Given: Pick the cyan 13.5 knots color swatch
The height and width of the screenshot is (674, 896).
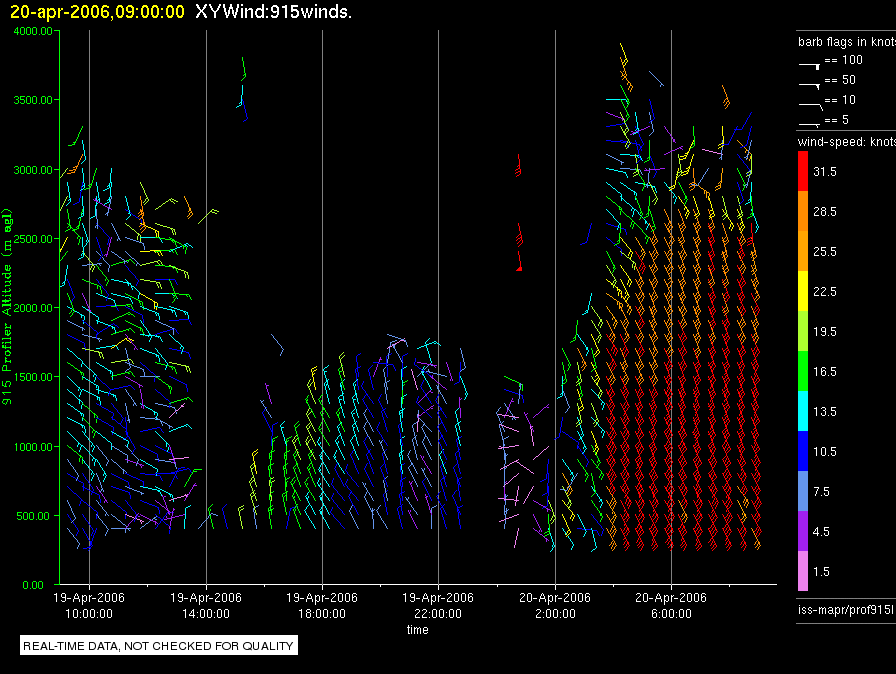Looking at the screenshot, I should 802,411.
